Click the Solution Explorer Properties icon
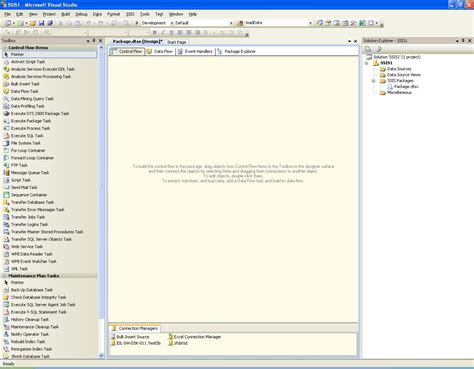The image size is (474, 369). 368,49
